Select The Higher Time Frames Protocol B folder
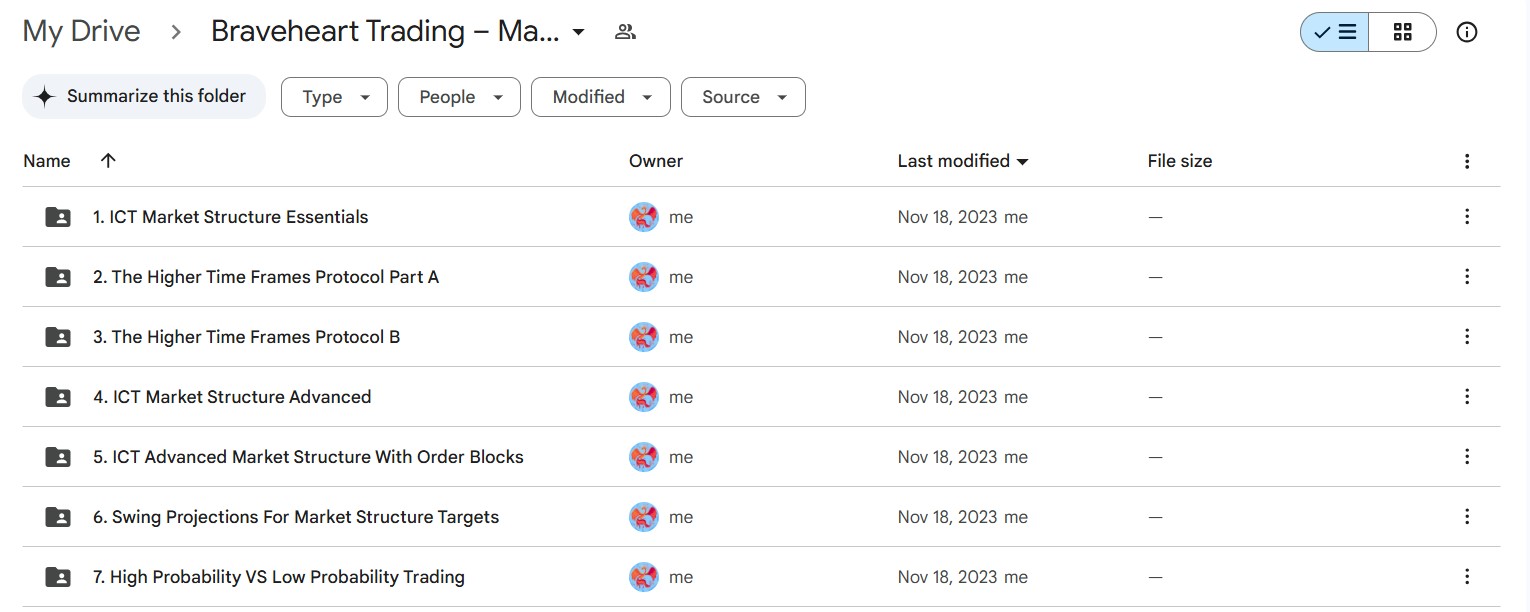 pyautogui.click(x=246, y=337)
